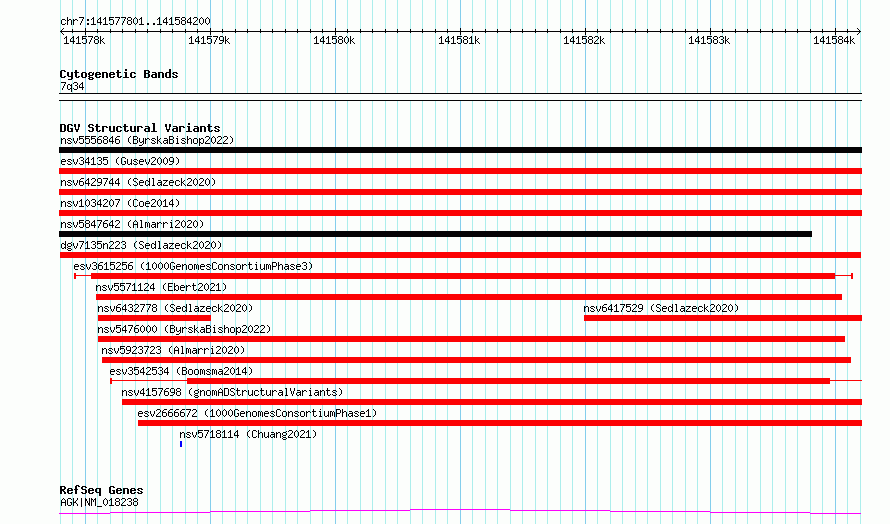Click esv3542534 (Boomsma2014) label
This screenshot has height=524, width=890.
tap(181, 371)
